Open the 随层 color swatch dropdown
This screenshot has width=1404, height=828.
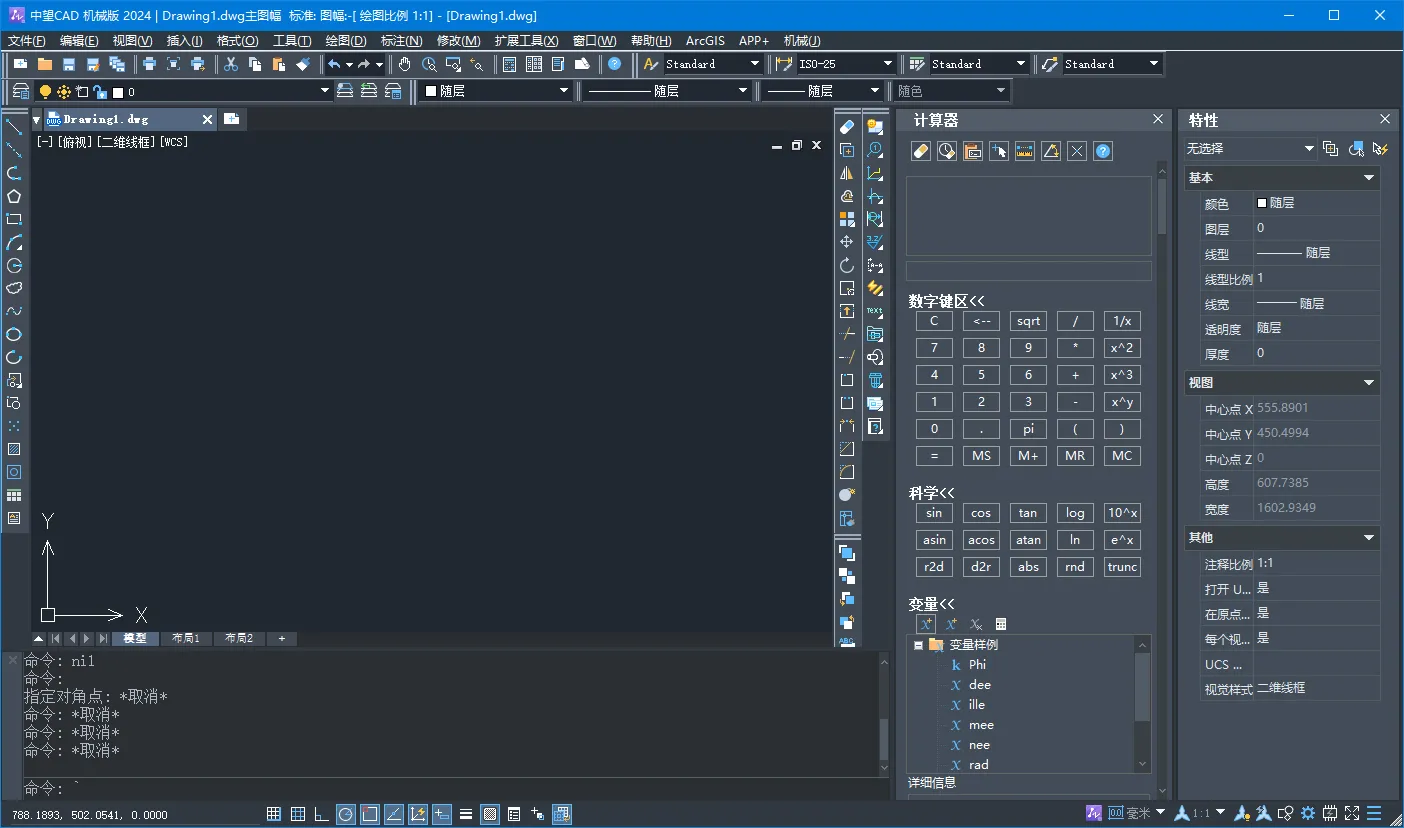coord(563,91)
